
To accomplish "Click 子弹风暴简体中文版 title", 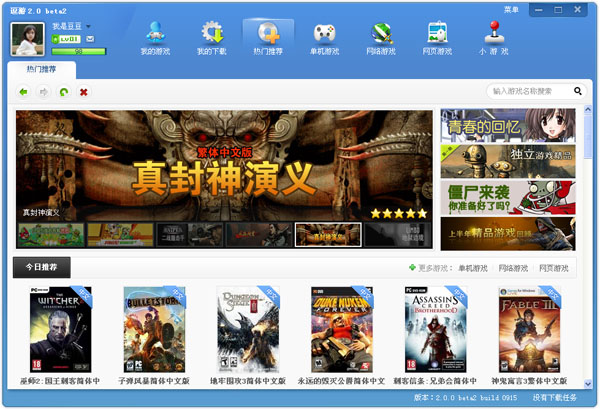I will [154, 381].
